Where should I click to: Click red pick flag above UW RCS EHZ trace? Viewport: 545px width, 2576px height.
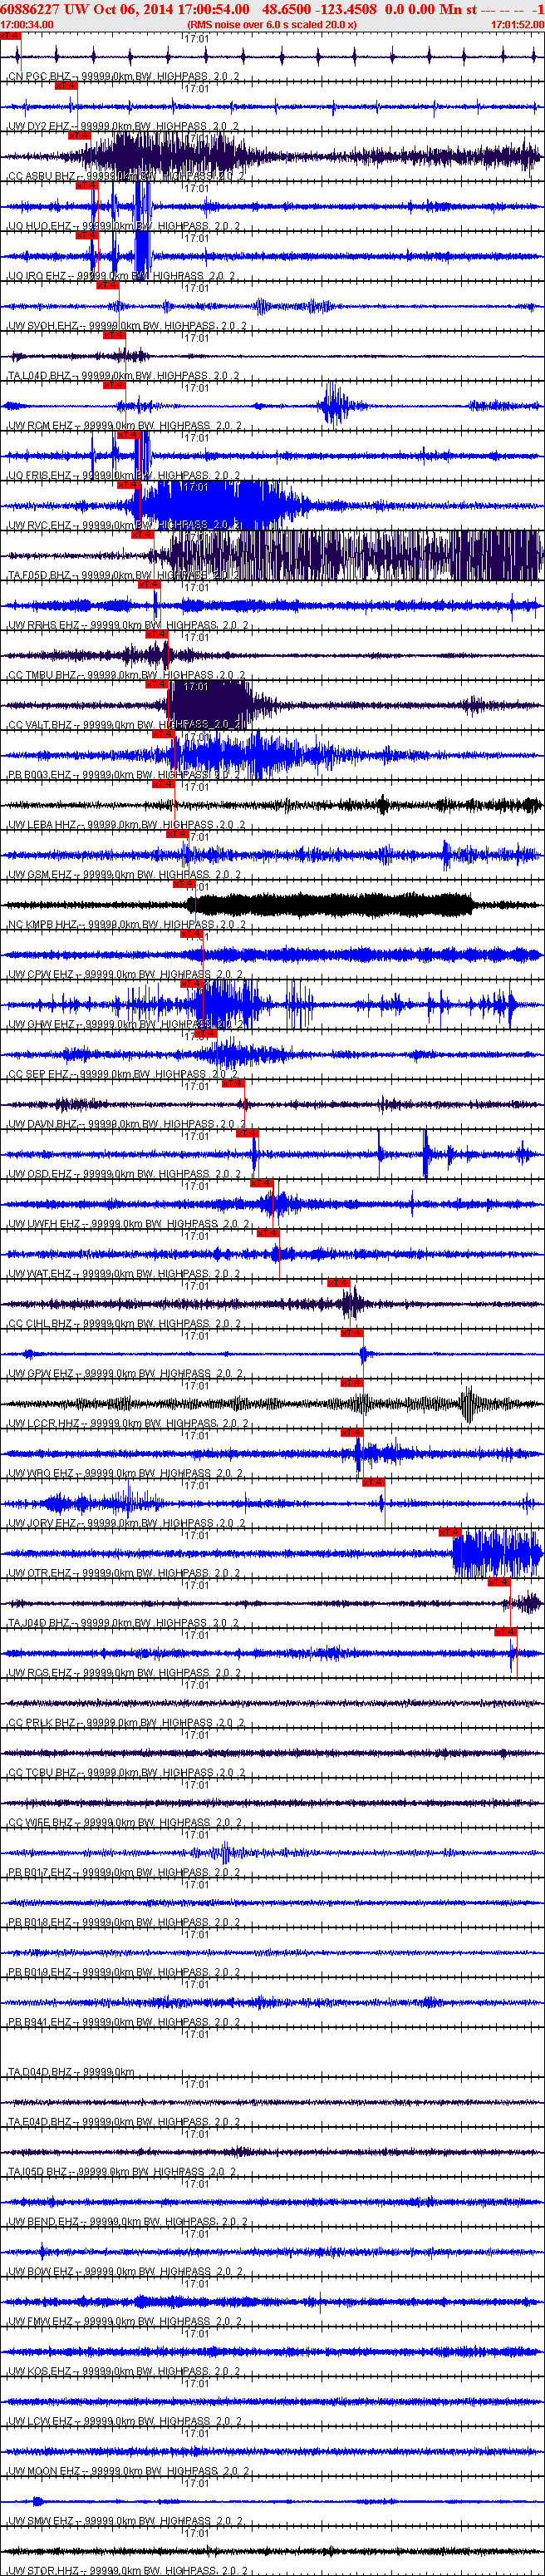[505, 1632]
